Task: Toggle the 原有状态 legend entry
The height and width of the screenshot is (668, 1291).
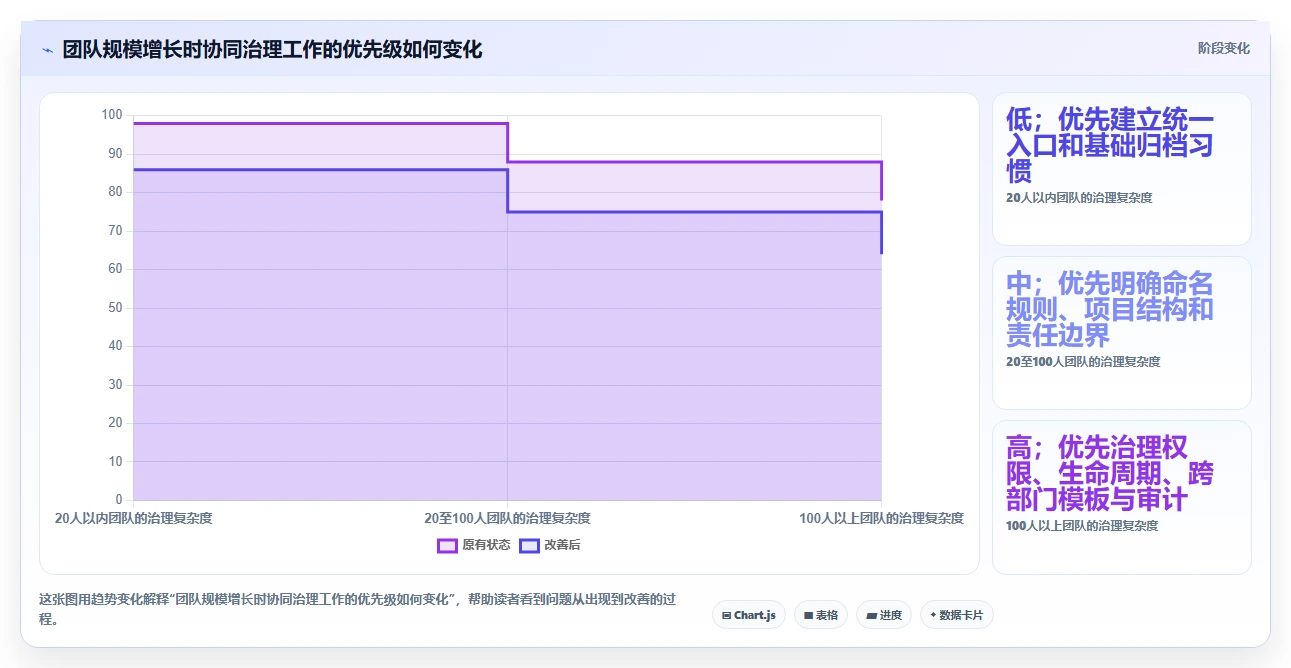Action: pos(474,545)
